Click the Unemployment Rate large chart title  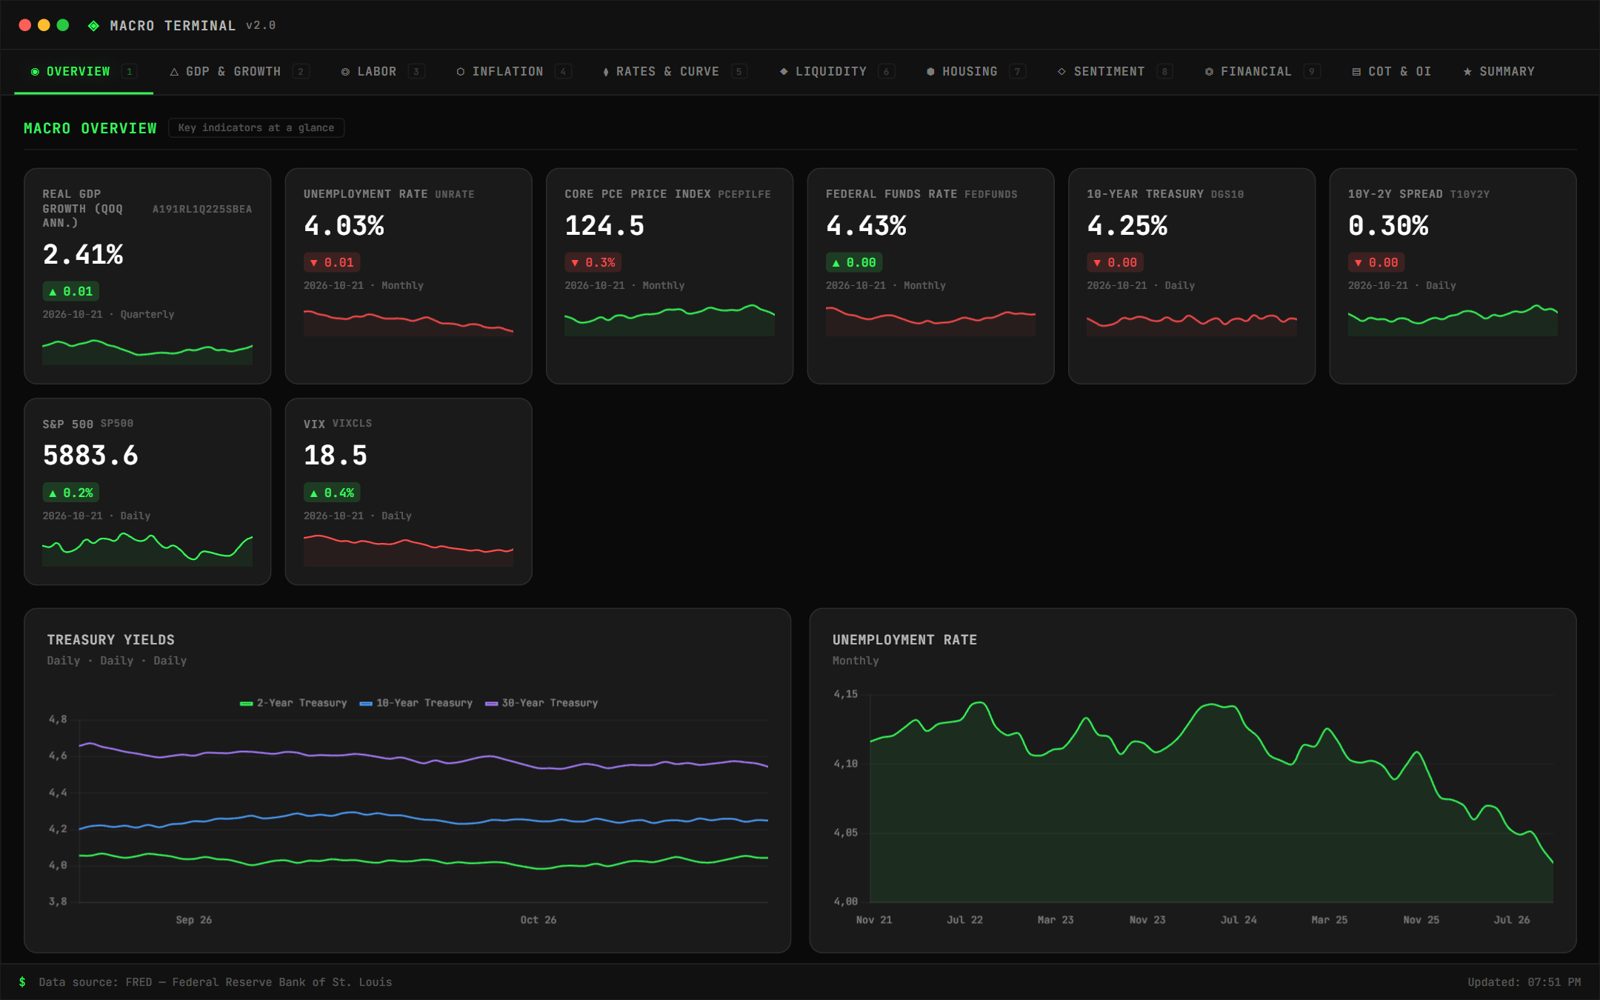click(x=904, y=640)
